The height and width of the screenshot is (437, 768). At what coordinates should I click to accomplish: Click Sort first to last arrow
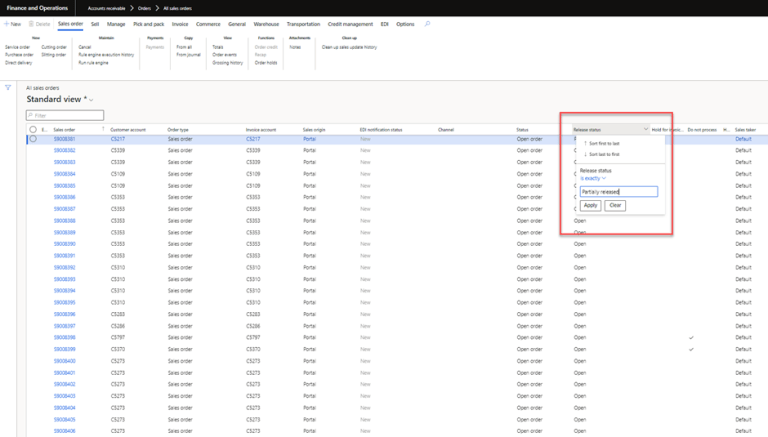coord(585,143)
